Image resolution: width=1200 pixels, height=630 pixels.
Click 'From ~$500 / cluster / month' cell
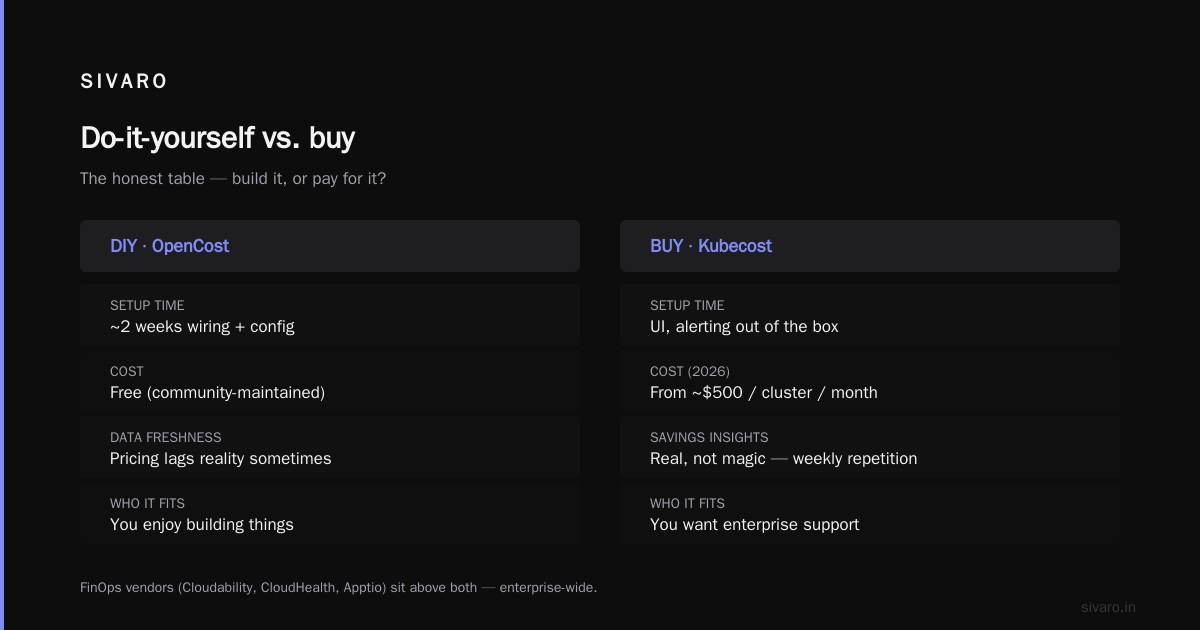tap(870, 382)
